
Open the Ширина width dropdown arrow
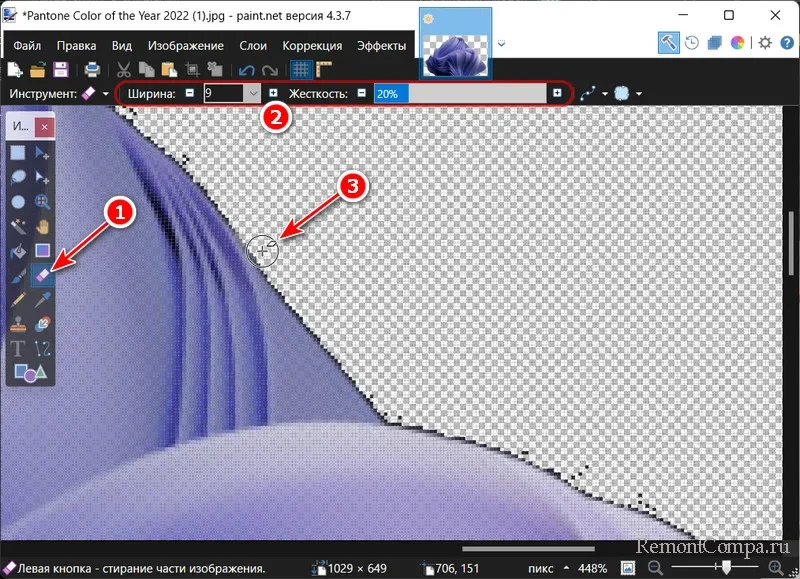coord(254,93)
